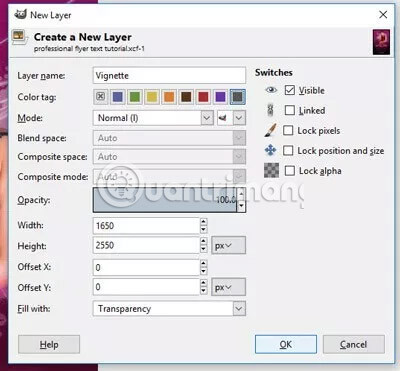Image resolution: width=400 pixels, height=371 pixels.
Task: Increase Height with the up arrow
Action: [203, 242]
